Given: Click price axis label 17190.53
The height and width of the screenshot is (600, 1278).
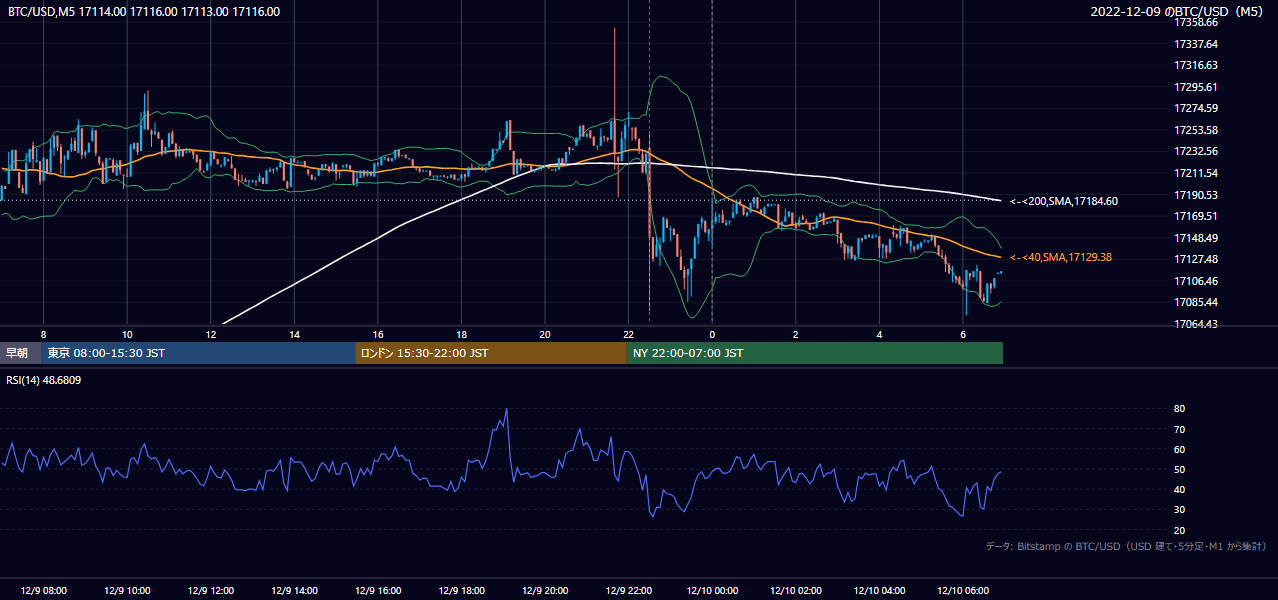Looking at the screenshot, I should point(1196,195).
